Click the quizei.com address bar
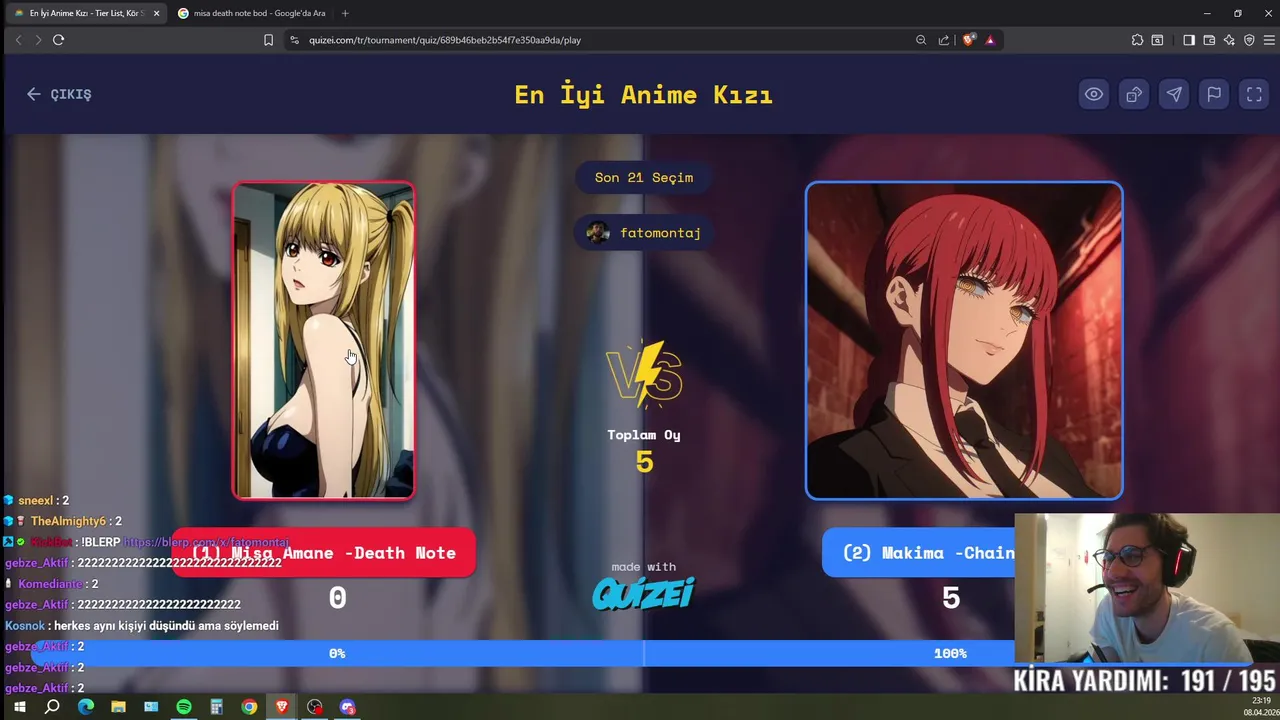The height and width of the screenshot is (720, 1280). 600,40
